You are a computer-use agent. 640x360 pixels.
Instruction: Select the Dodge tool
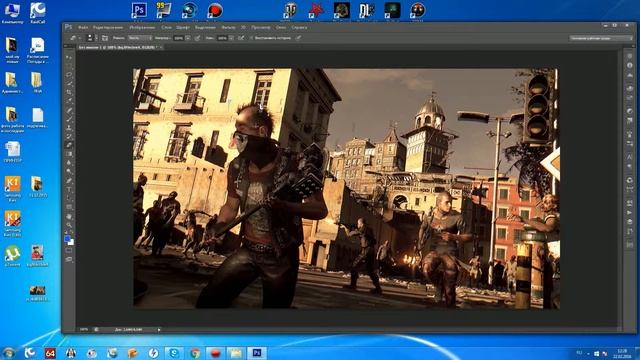pyautogui.click(x=69, y=171)
